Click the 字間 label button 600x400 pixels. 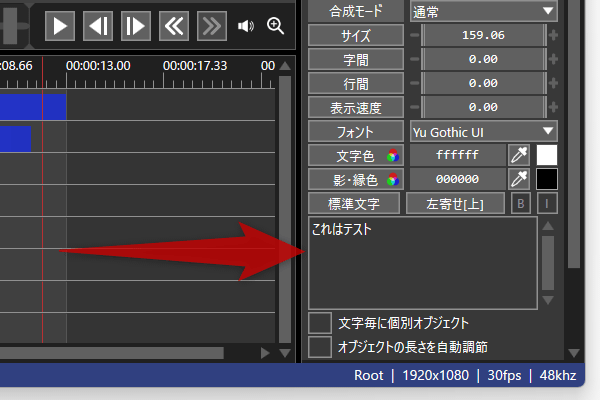pyautogui.click(x=356, y=59)
